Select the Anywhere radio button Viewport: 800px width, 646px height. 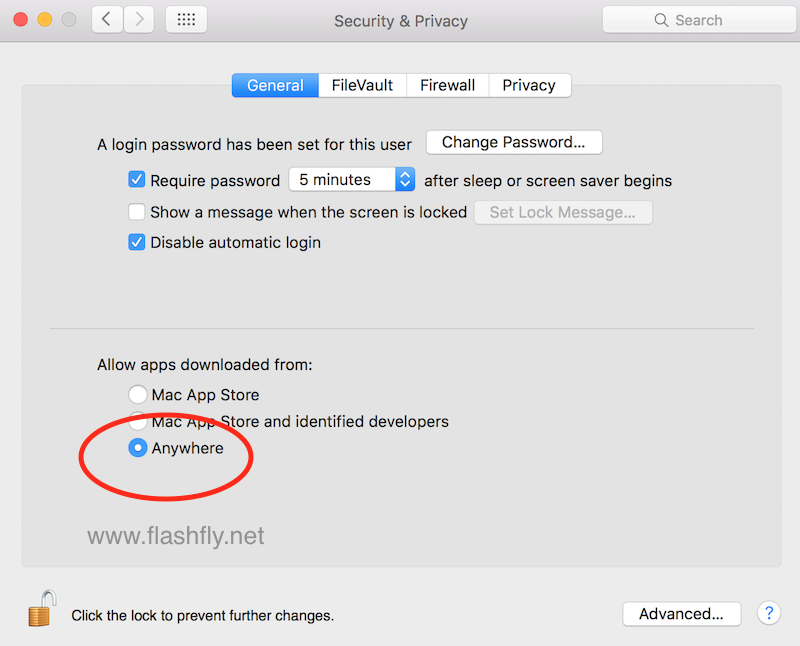[138, 448]
